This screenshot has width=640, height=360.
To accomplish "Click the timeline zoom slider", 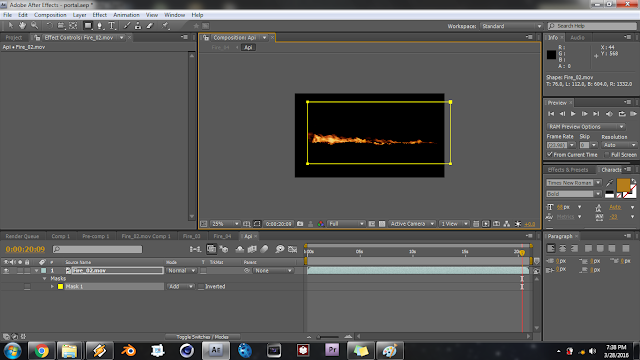I will point(329,337).
